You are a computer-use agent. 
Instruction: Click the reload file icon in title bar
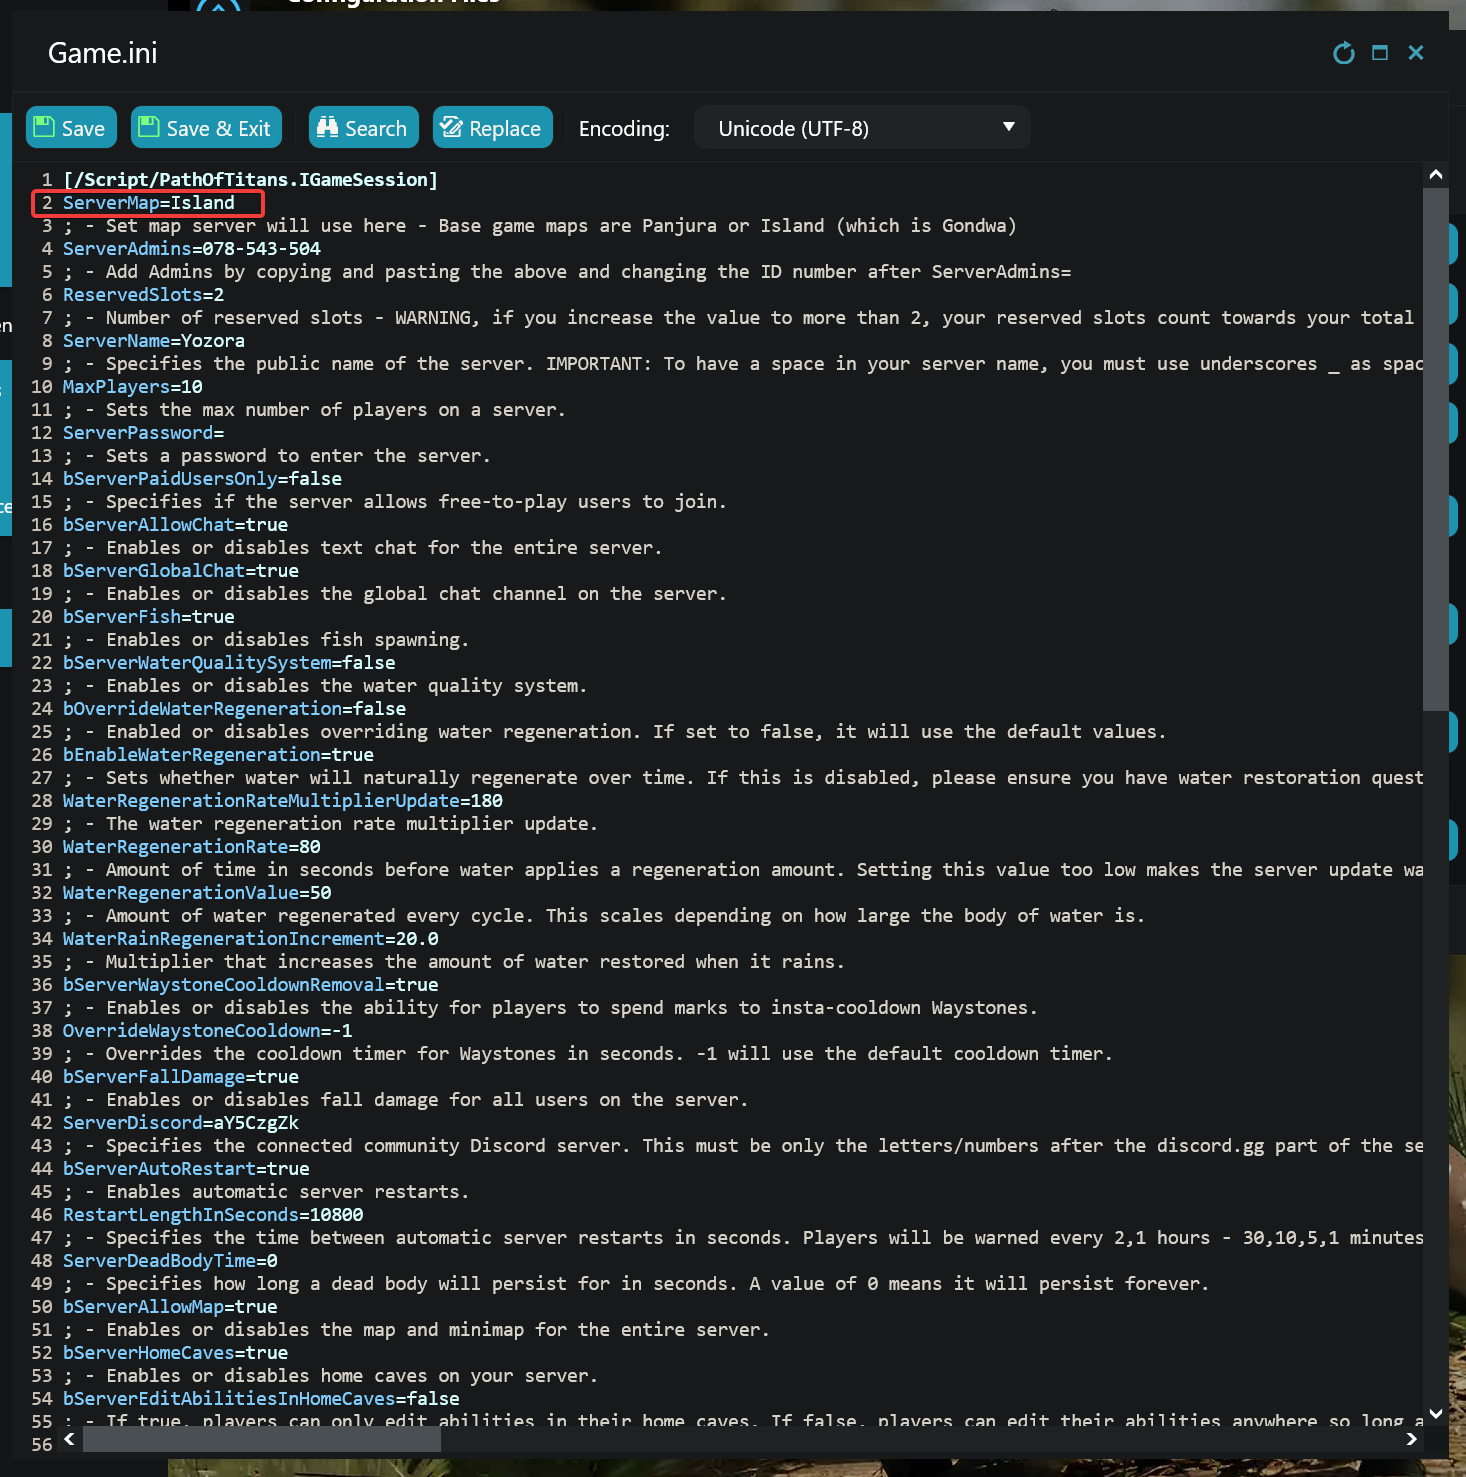pos(1343,53)
